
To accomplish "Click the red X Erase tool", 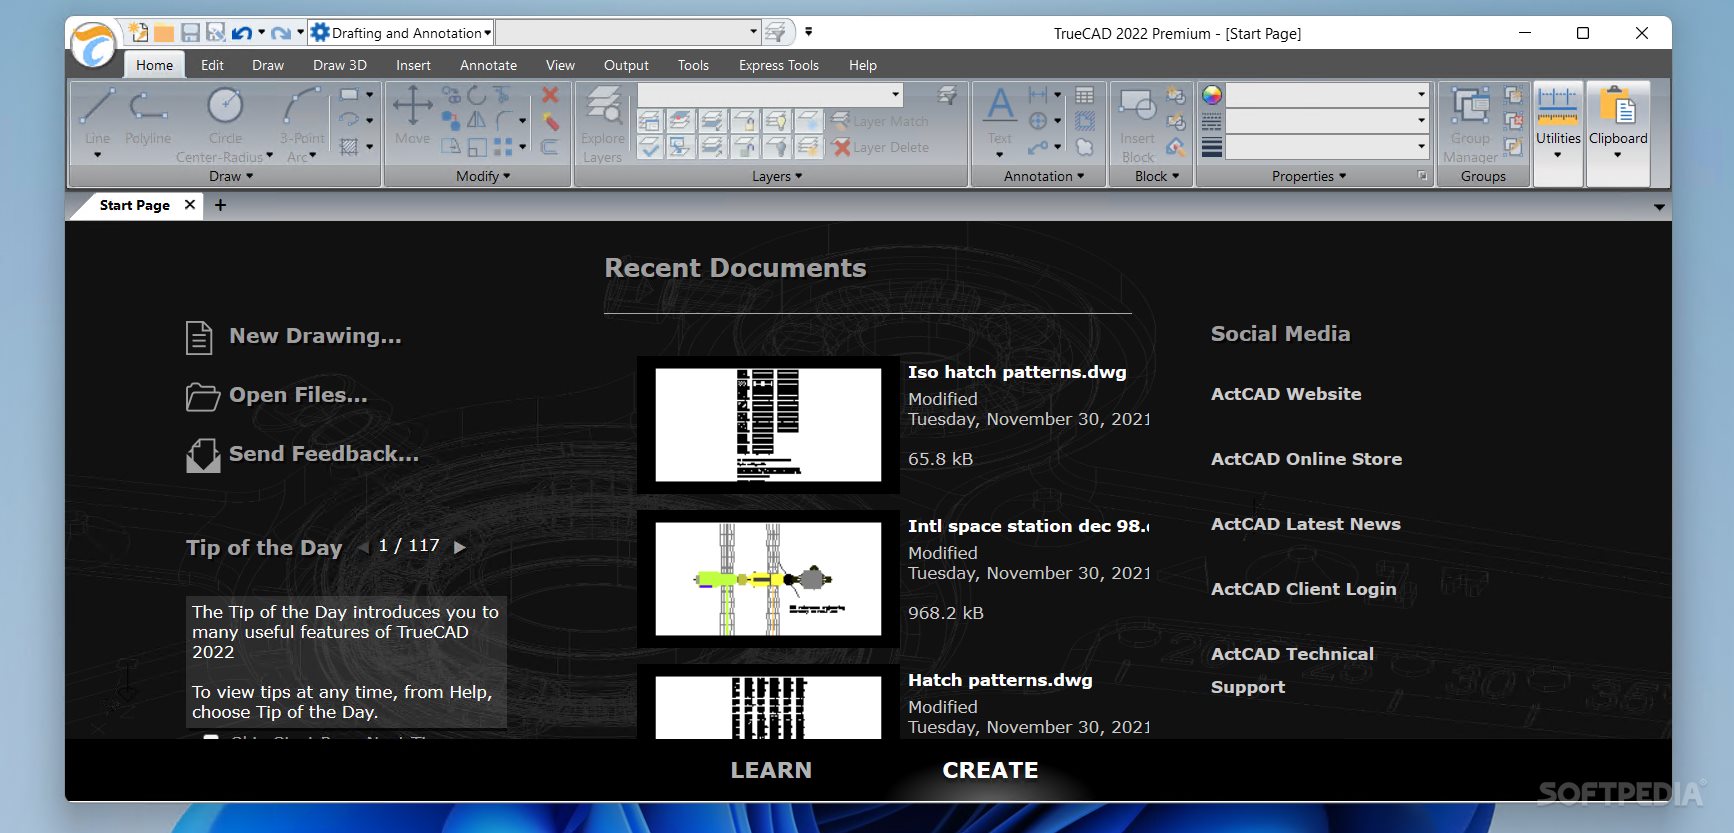I will pyautogui.click(x=550, y=95).
